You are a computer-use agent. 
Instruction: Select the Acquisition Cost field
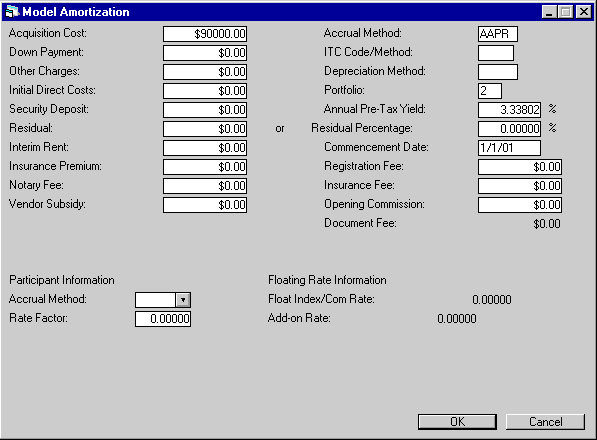pyautogui.click(x=205, y=34)
